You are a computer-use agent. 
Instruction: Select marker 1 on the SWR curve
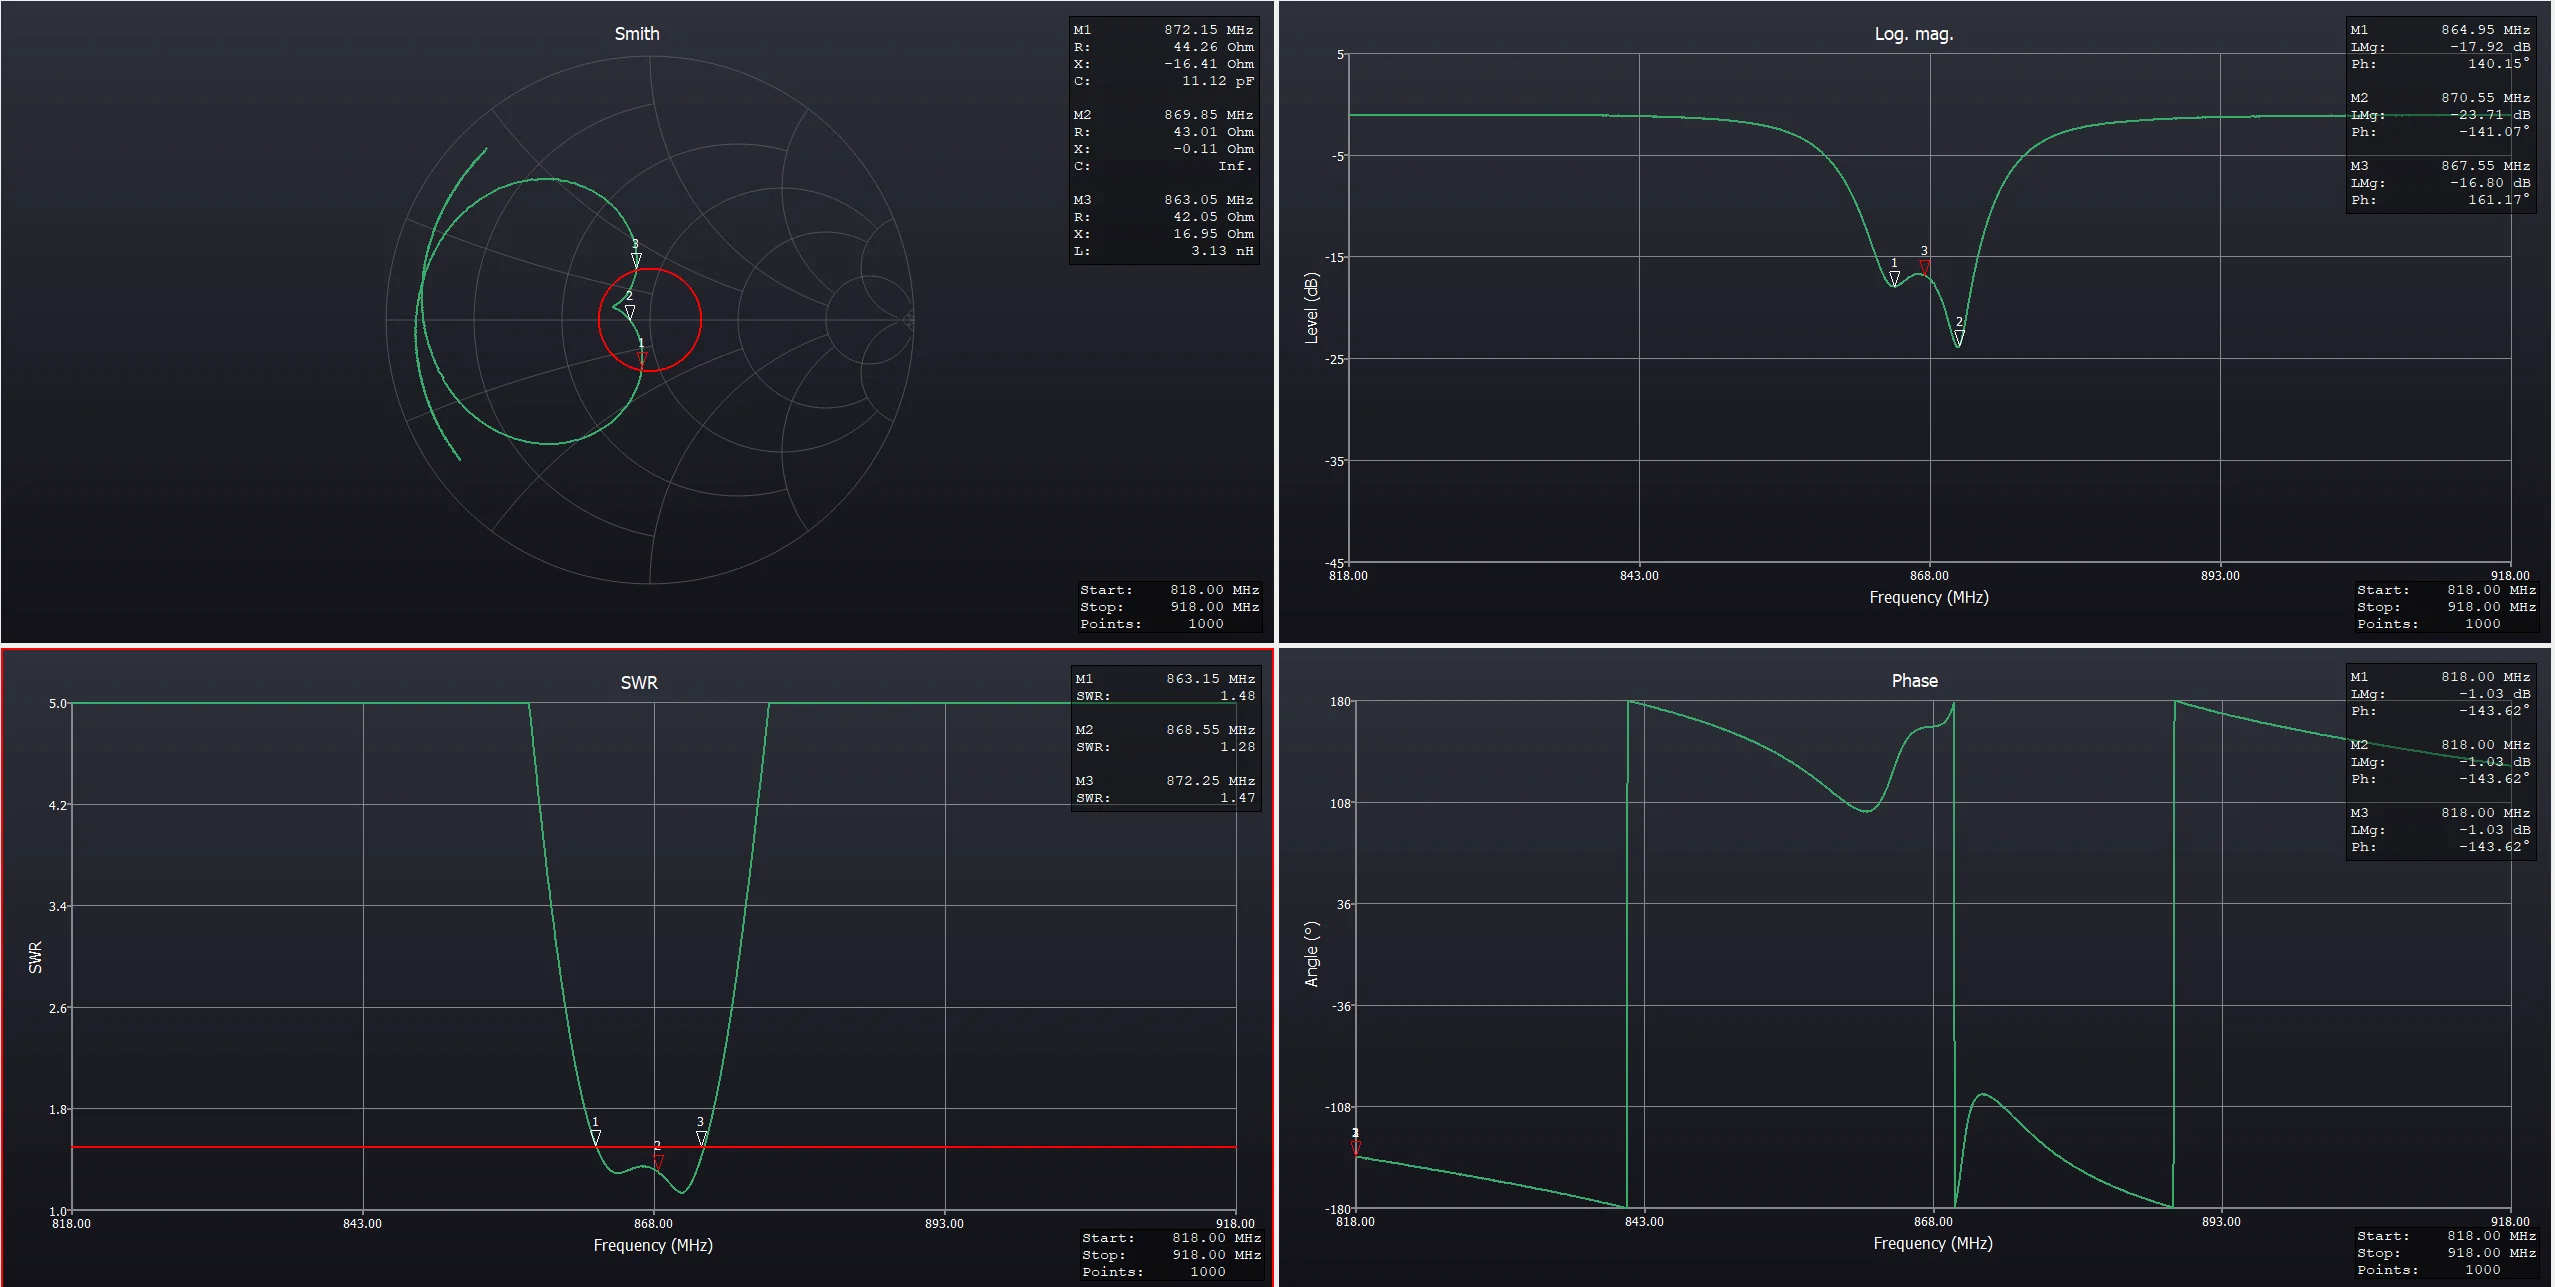596,1138
